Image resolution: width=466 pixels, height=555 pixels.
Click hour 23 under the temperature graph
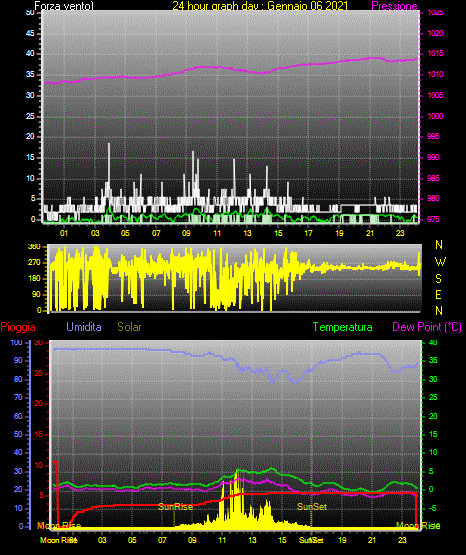(x=402, y=540)
